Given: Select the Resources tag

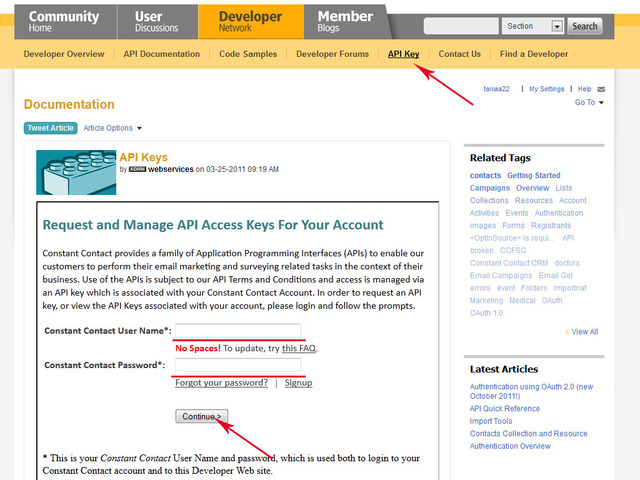Looking at the screenshot, I should [x=533, y=200].
